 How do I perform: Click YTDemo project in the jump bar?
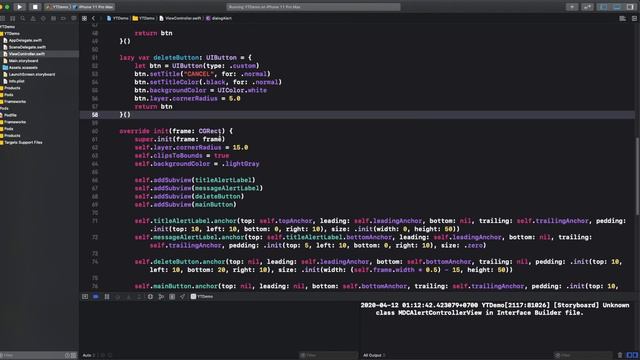(118, 18)
